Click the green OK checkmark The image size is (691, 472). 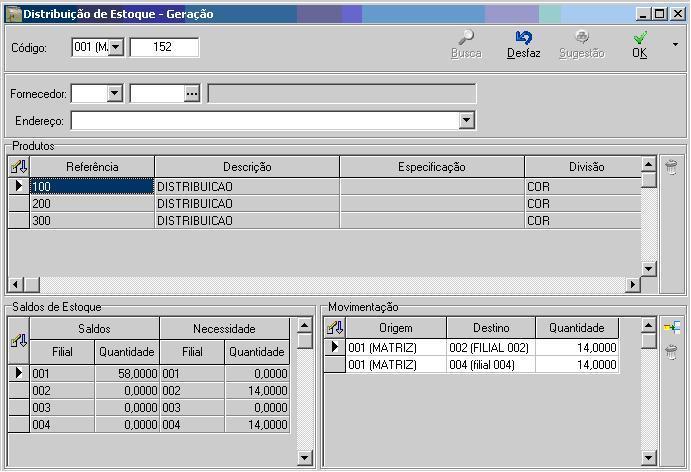640,38
